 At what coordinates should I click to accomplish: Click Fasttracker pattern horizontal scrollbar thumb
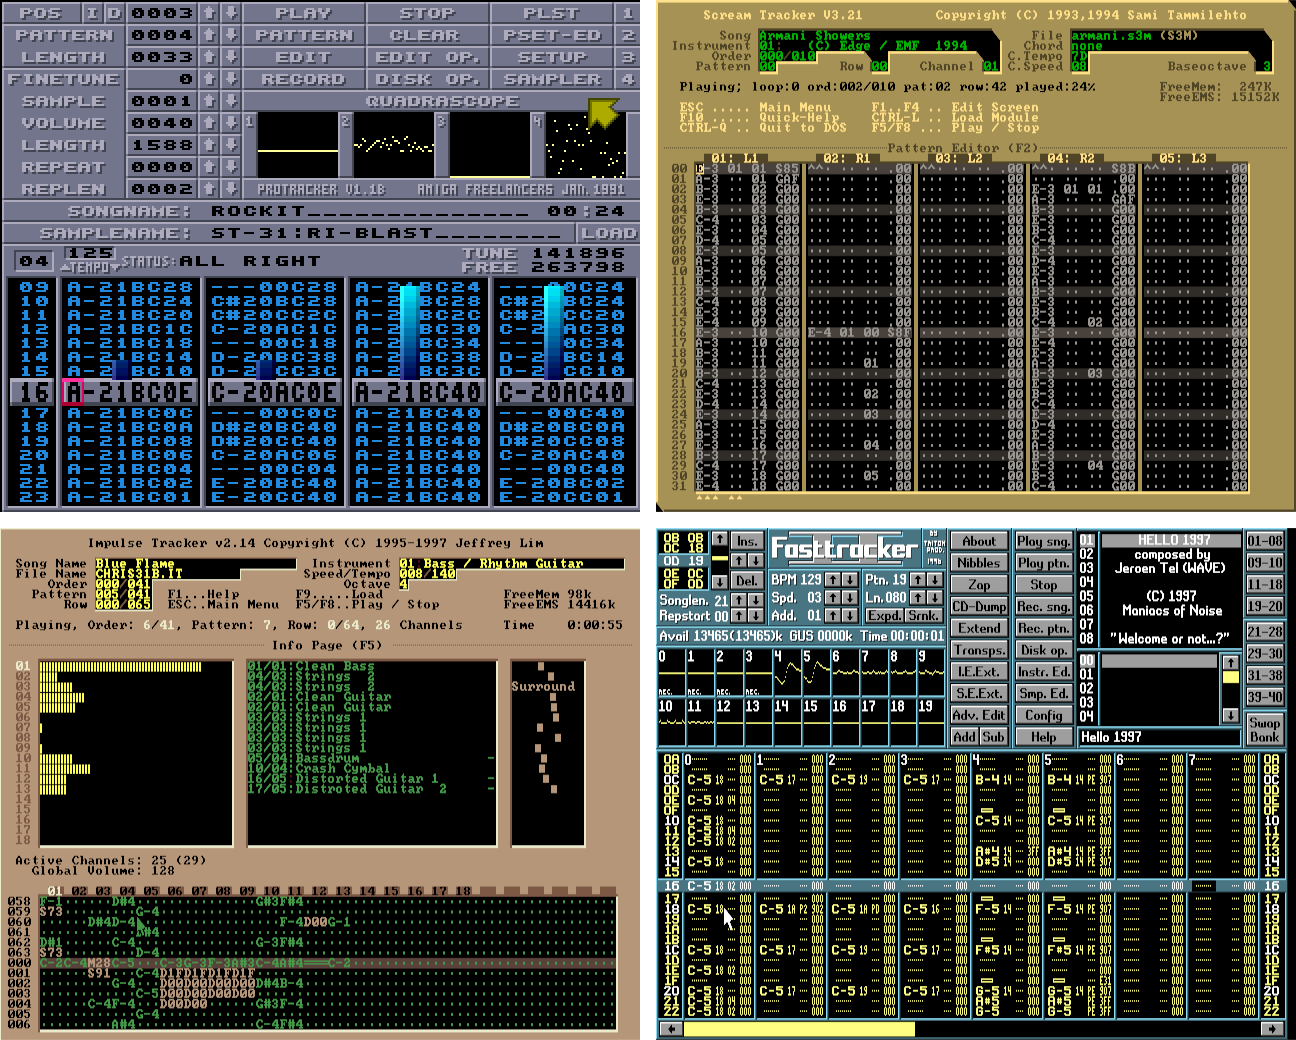(799, 1029)
